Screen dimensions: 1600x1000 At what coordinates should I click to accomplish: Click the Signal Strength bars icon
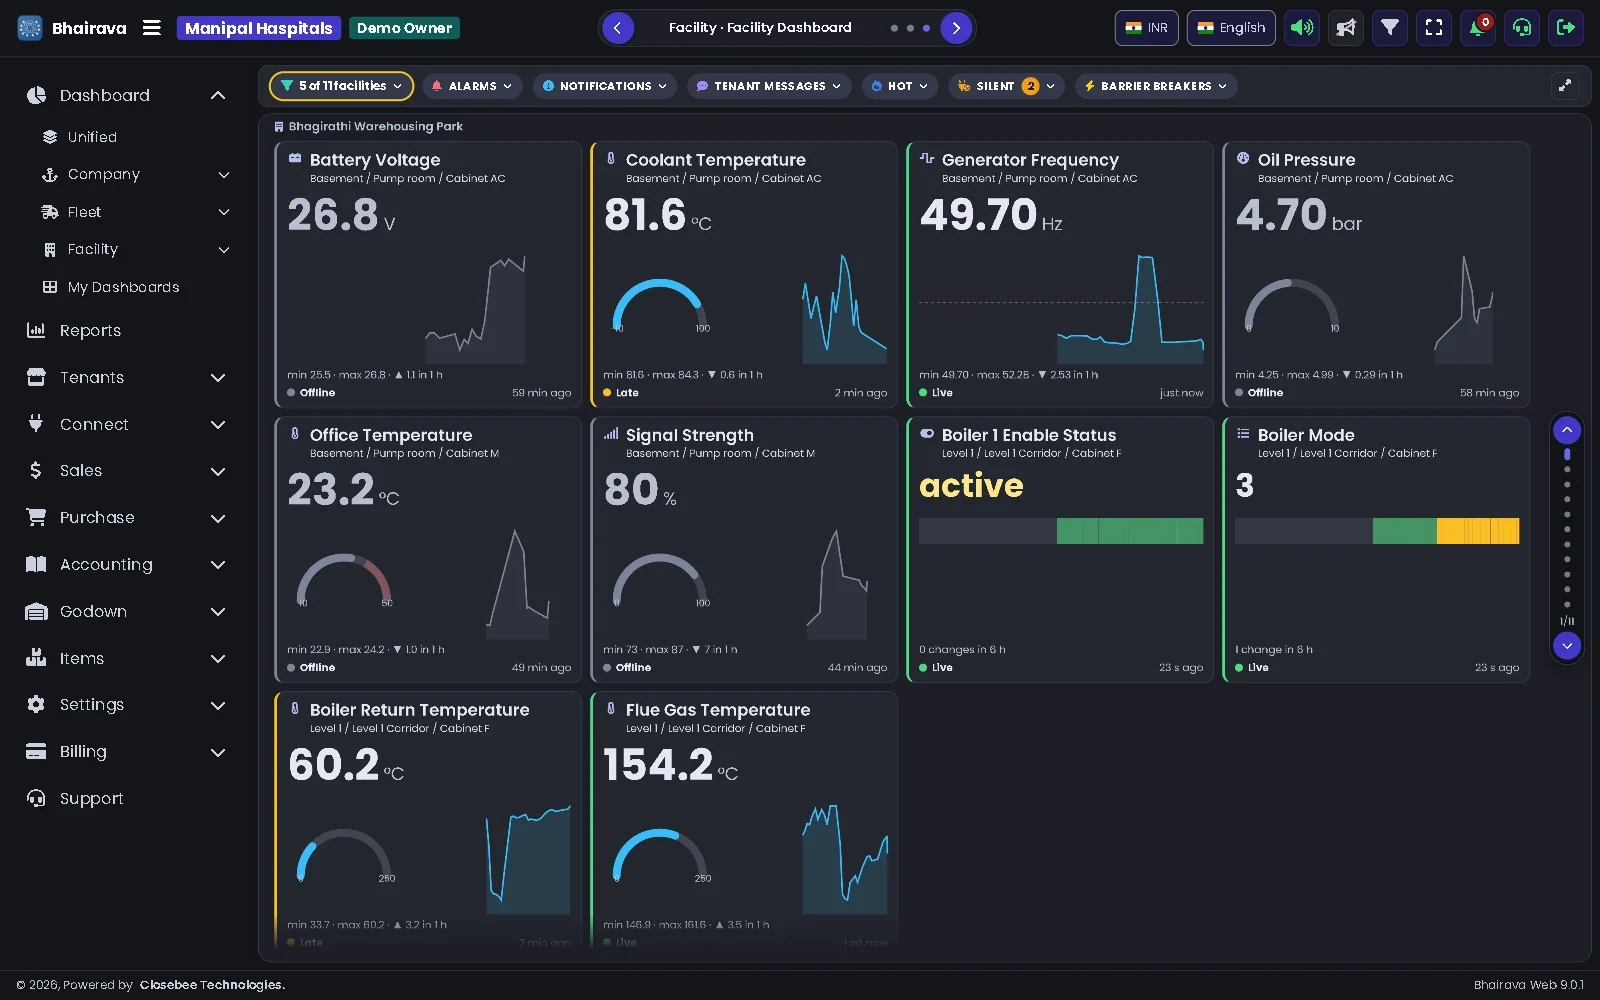611,434
